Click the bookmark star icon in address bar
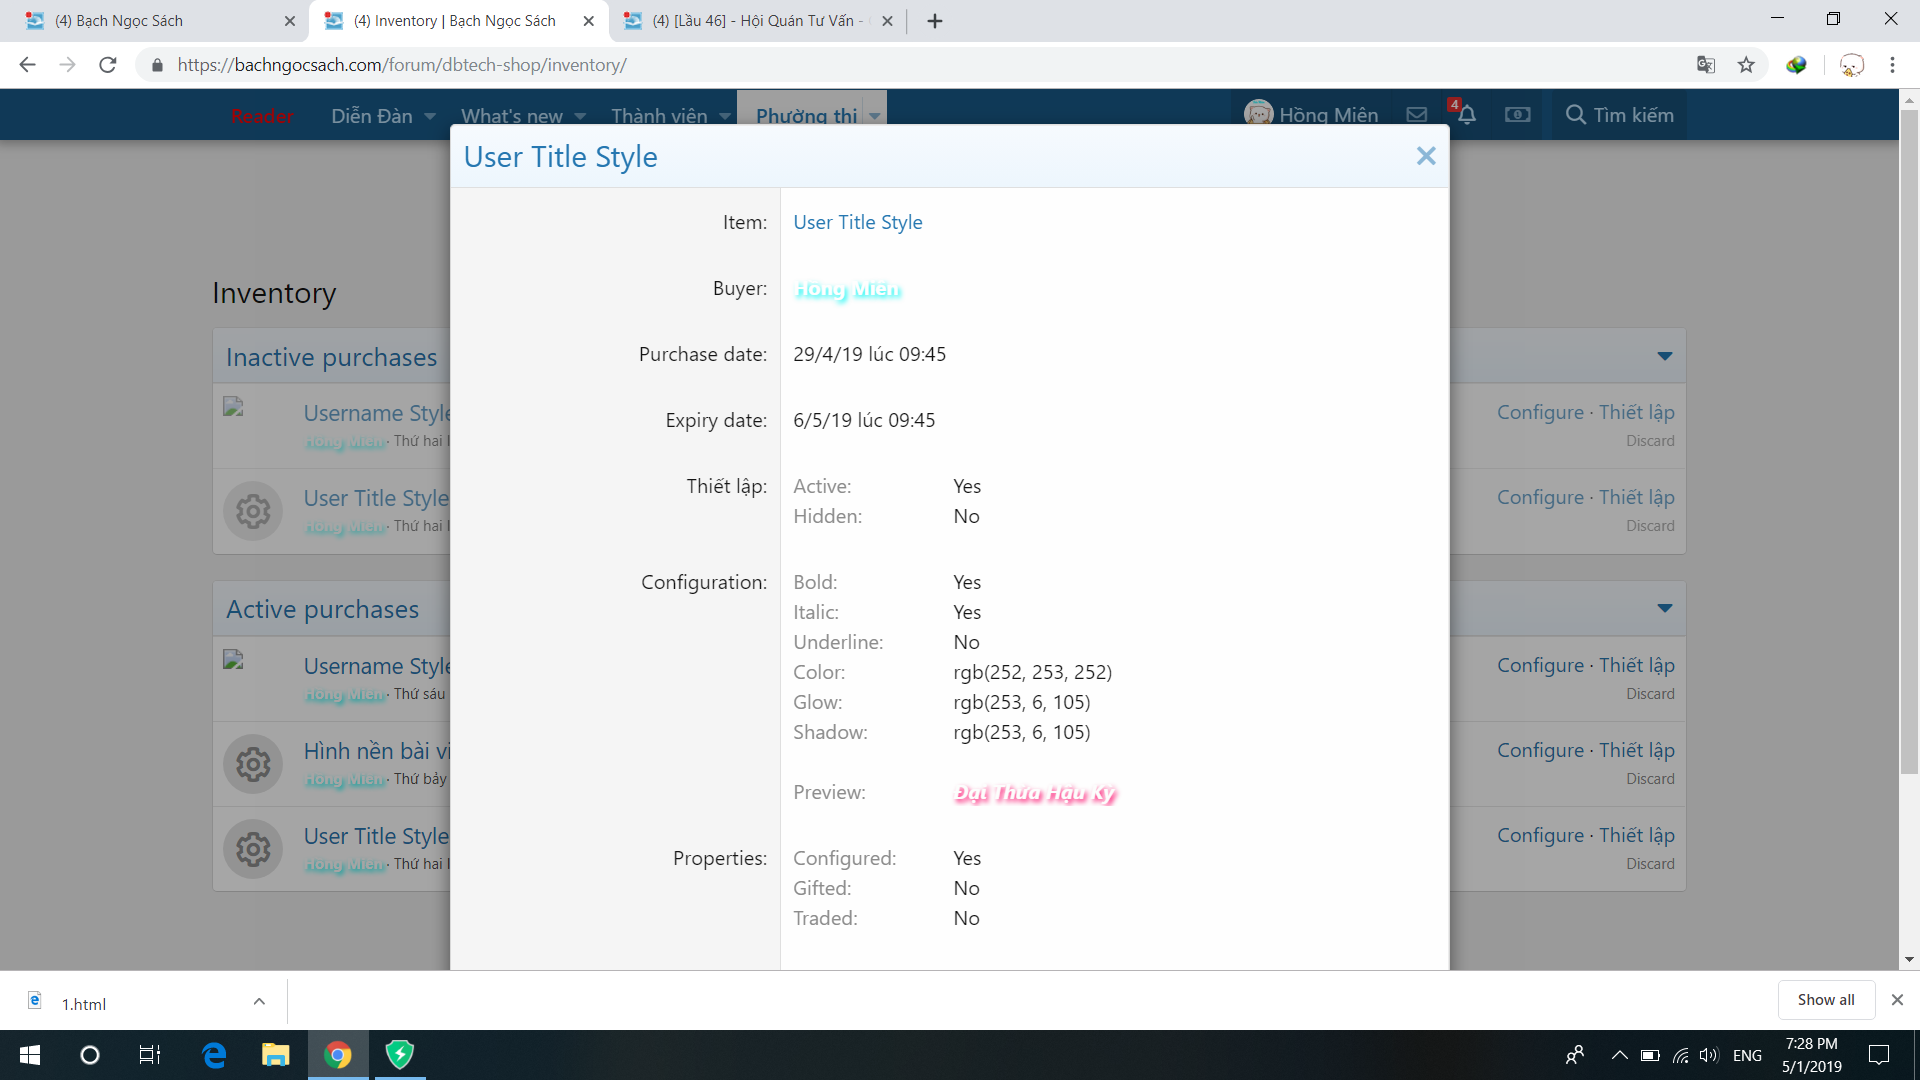 click(1746, 65)
